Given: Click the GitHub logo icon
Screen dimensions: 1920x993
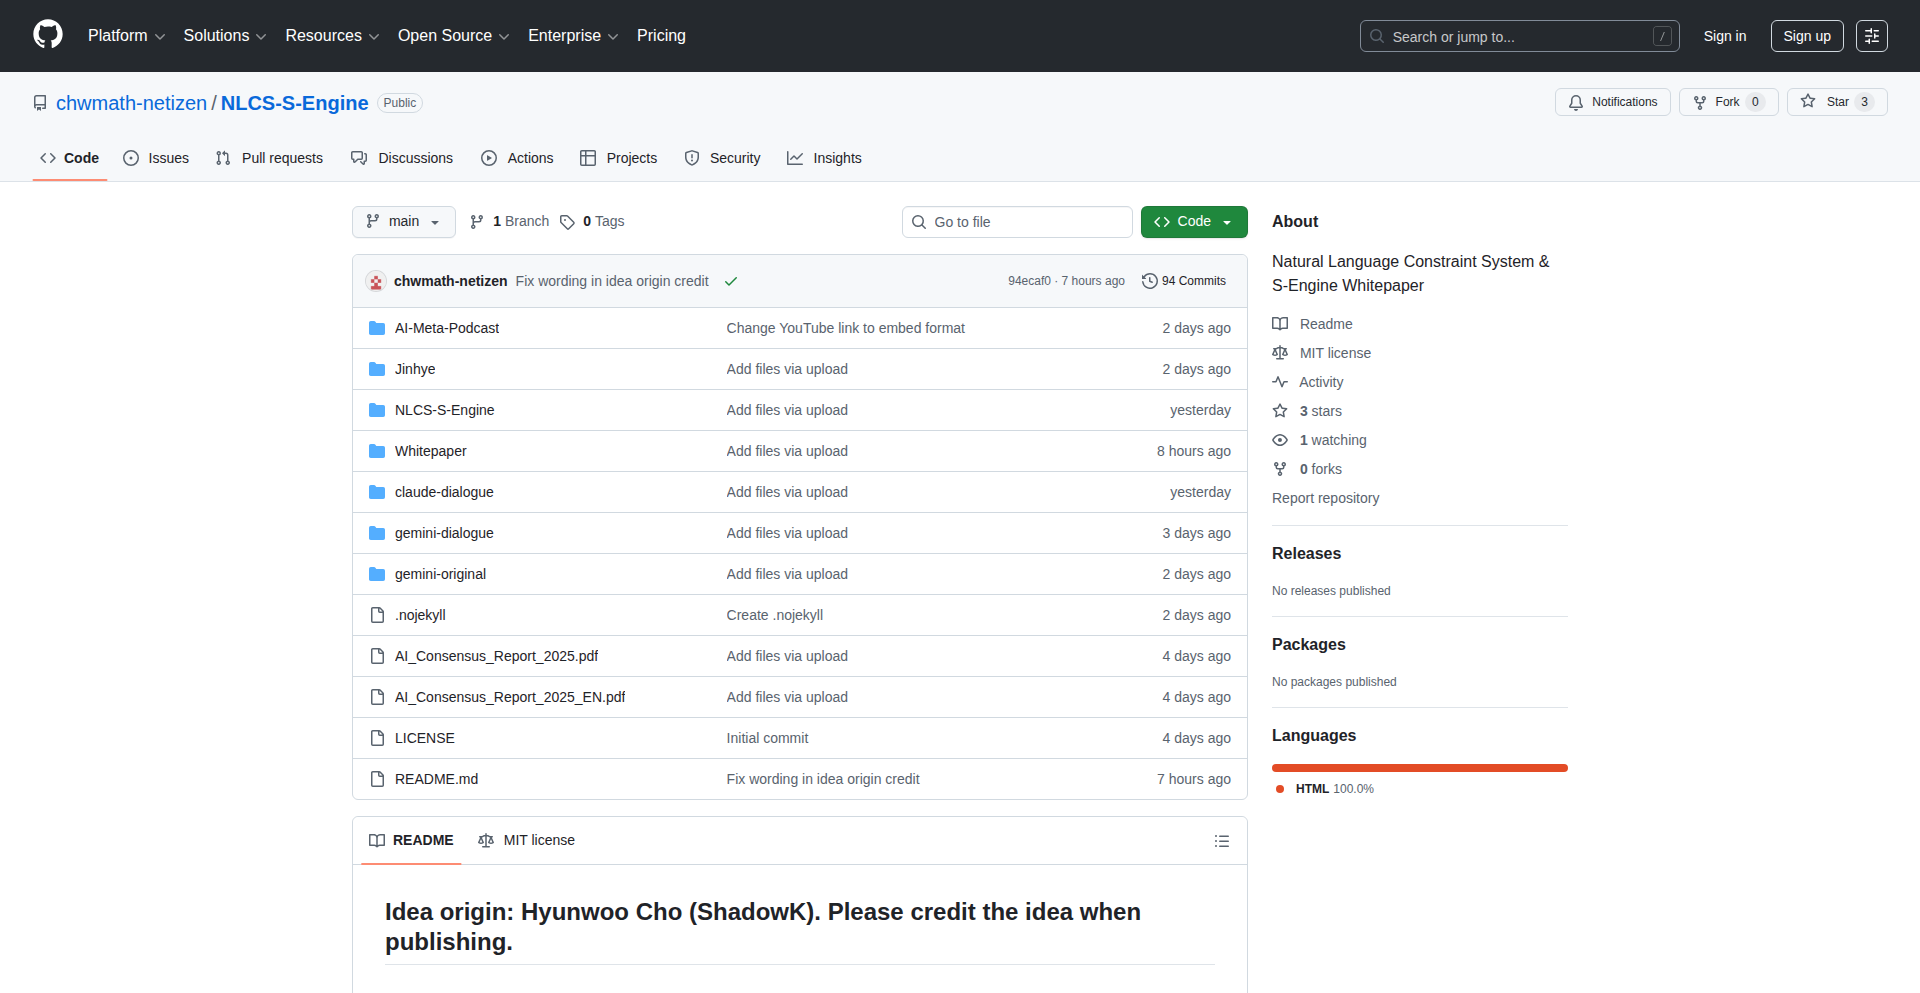Looking at the screenshot, I should point(48,35).
